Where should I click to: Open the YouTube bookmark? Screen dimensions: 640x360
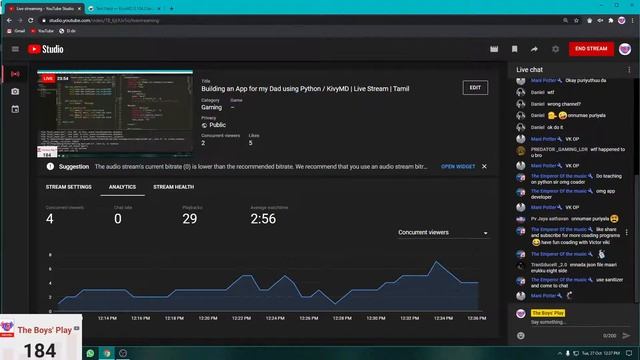click(42, 31)
